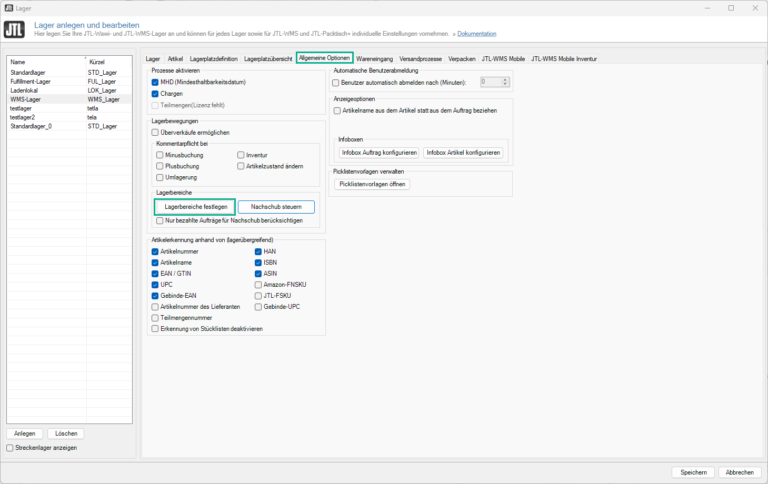Enable Amazon-FNSKU article recognition
This screenshot has width=768, height=484.
pos(258,285)
